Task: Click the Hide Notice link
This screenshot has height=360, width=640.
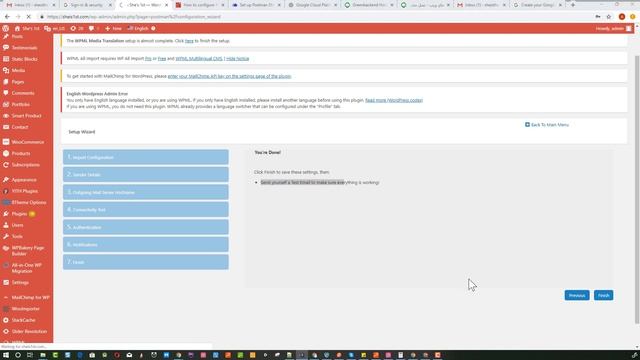Action: coord(238,59)
